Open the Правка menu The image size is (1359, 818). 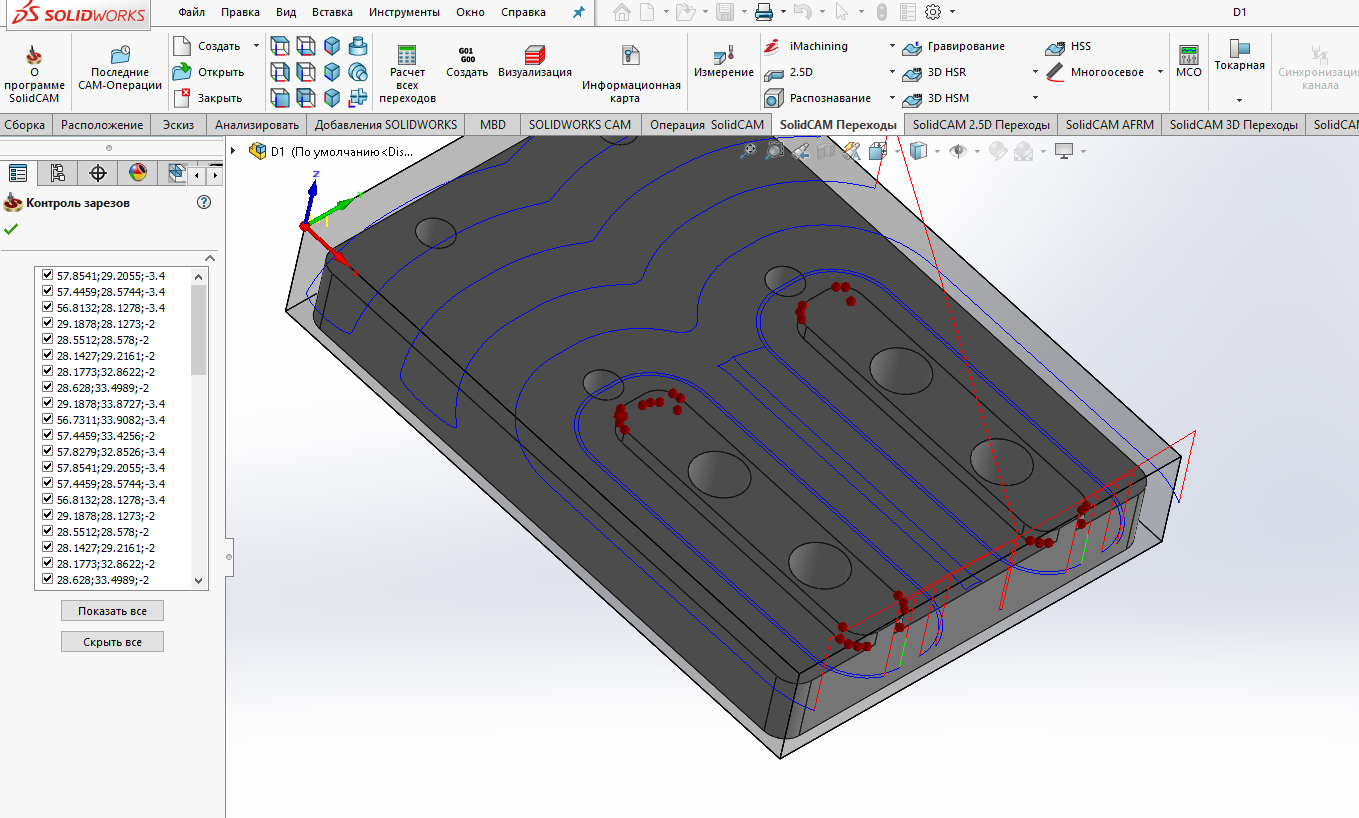tap(240, 12)
